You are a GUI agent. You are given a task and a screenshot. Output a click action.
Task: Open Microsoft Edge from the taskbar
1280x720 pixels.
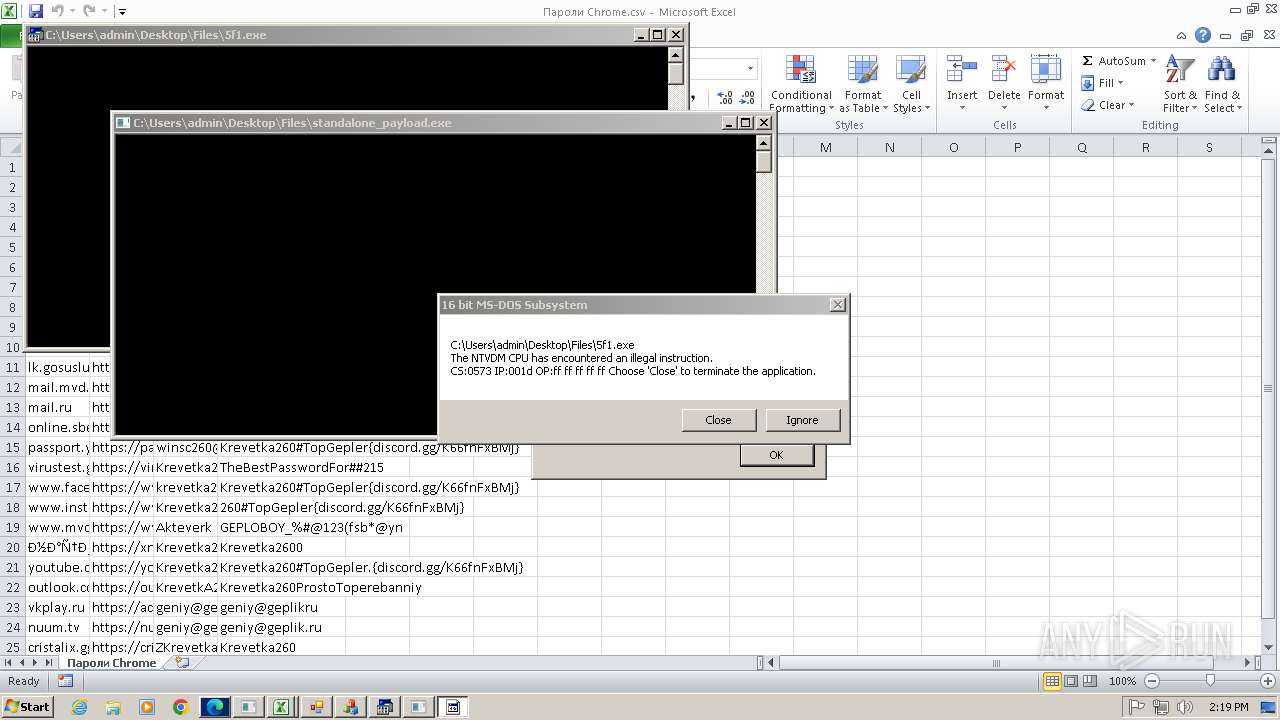(215, 707)
